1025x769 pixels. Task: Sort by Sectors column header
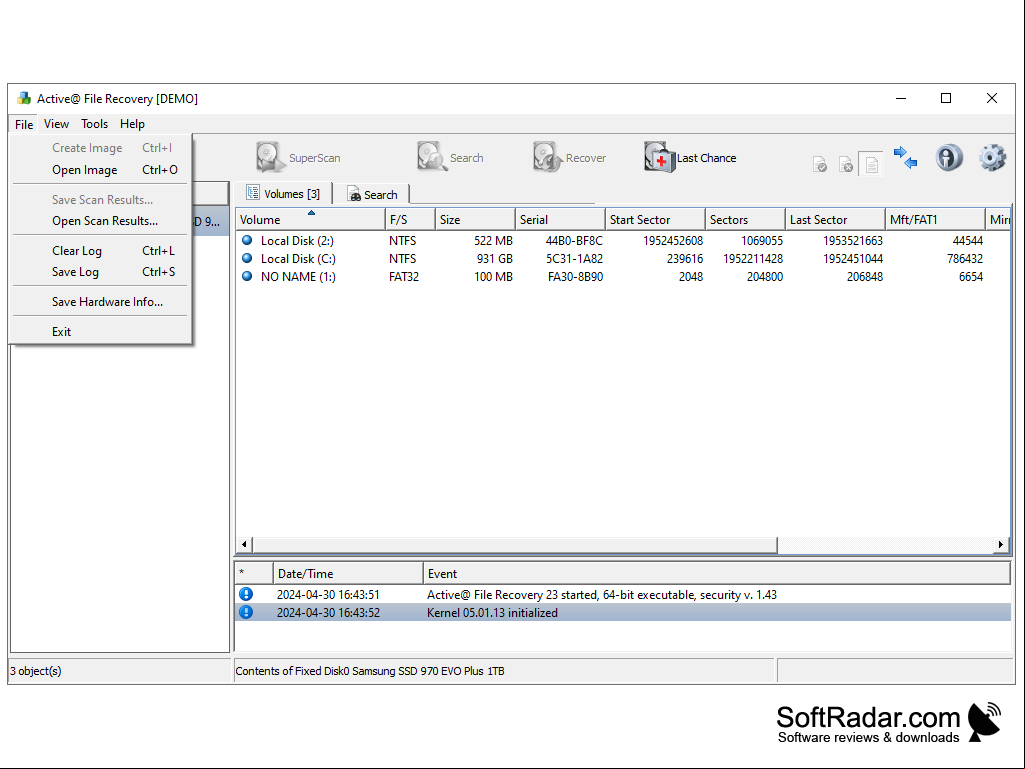click(745, 220)
